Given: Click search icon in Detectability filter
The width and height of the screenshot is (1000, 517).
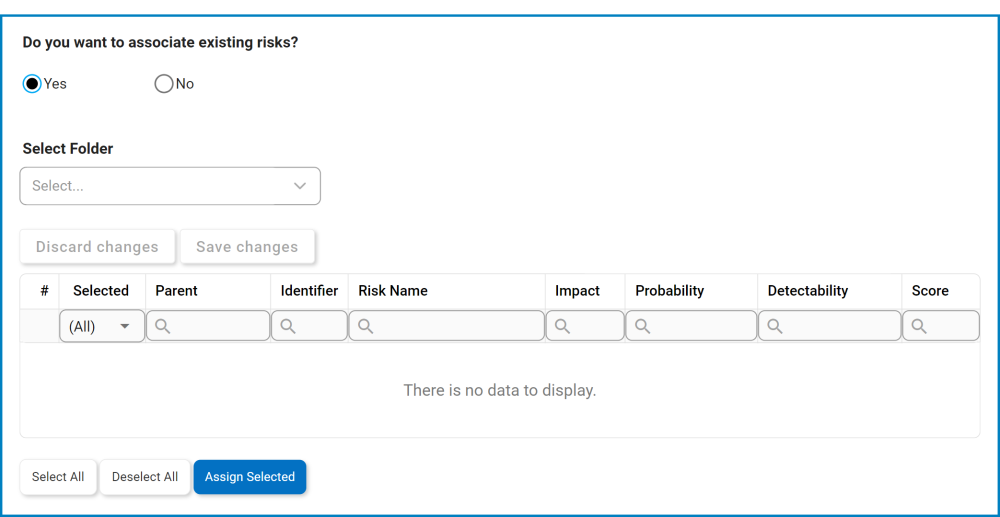Looking at the screenshot, I should click(775, 326).
